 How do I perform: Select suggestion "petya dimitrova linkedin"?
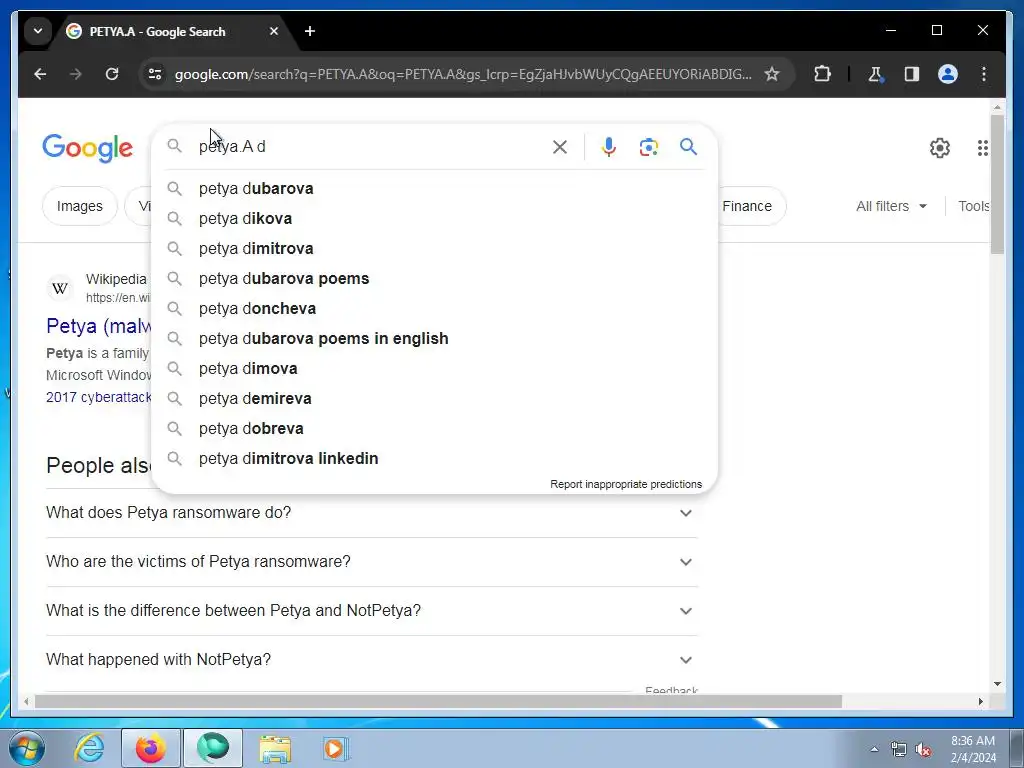click(434, 459)
